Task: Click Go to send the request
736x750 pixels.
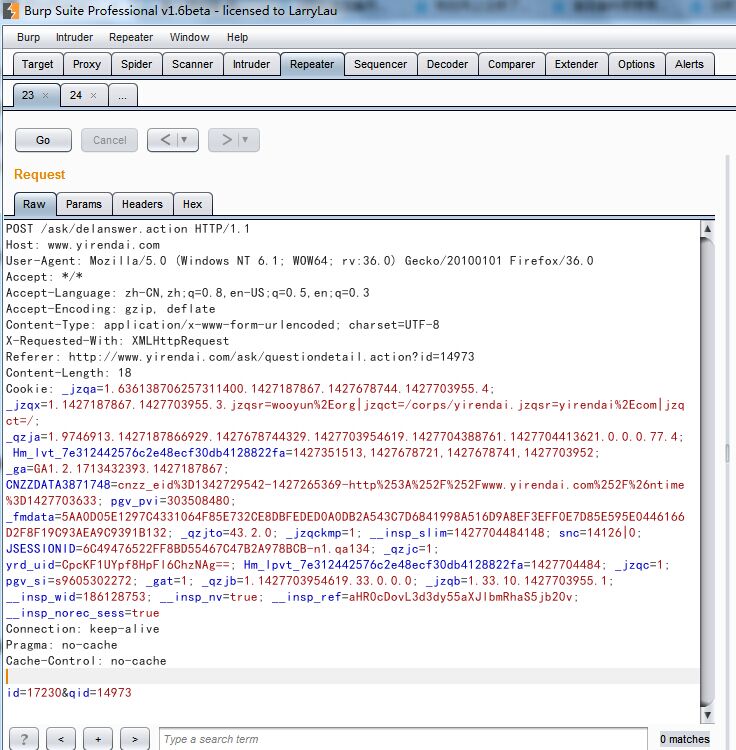Action: 43,140
